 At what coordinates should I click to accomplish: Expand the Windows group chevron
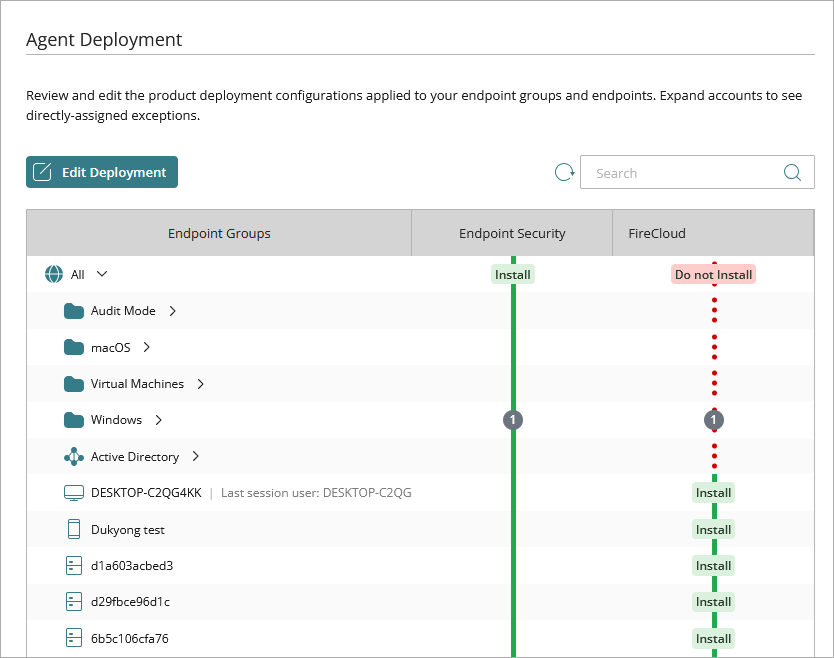(159, 420)
